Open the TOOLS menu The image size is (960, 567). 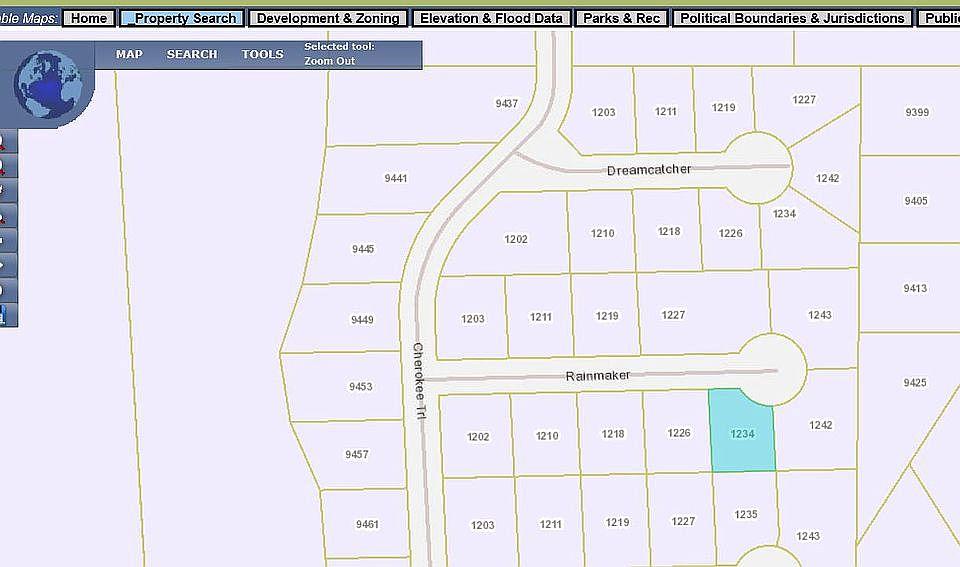262,54
